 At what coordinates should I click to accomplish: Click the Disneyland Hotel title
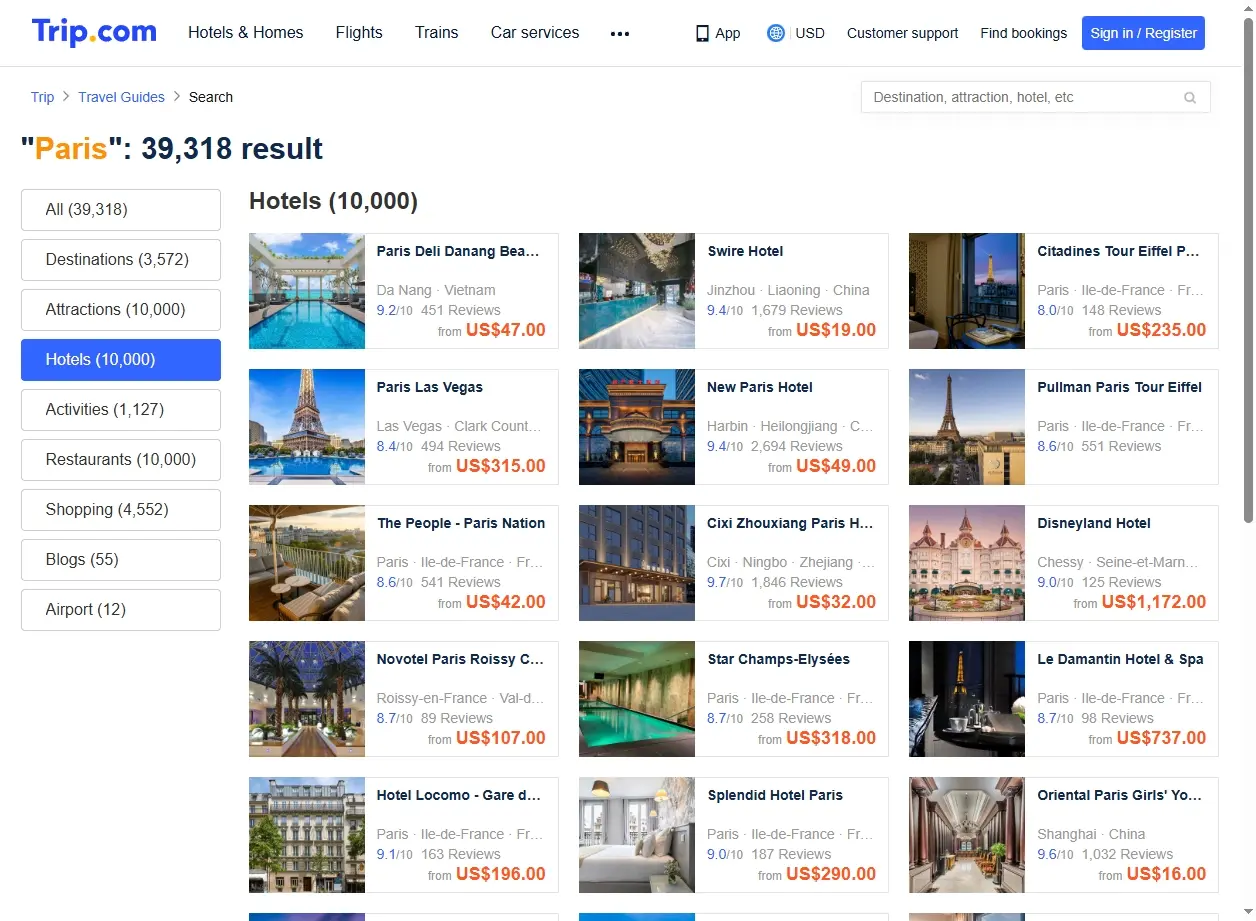(1094, 523)
